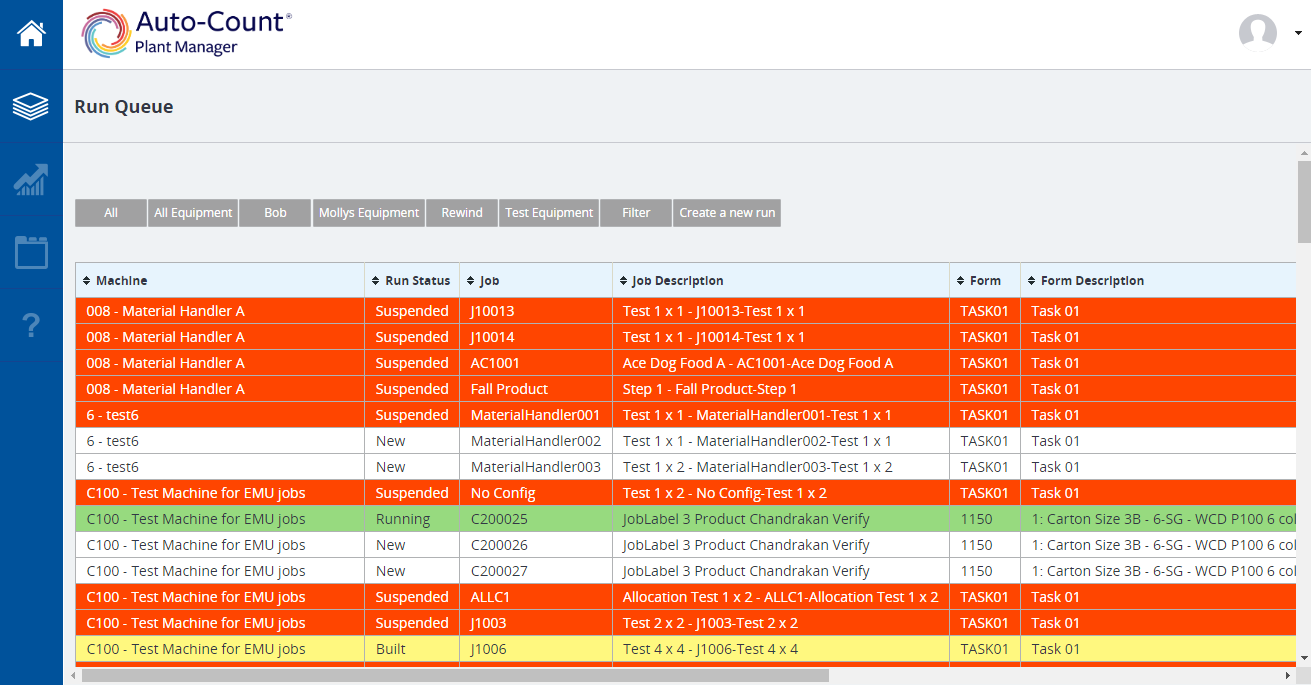
Task: Open the Filter button
Action: [x=634, y=212]
